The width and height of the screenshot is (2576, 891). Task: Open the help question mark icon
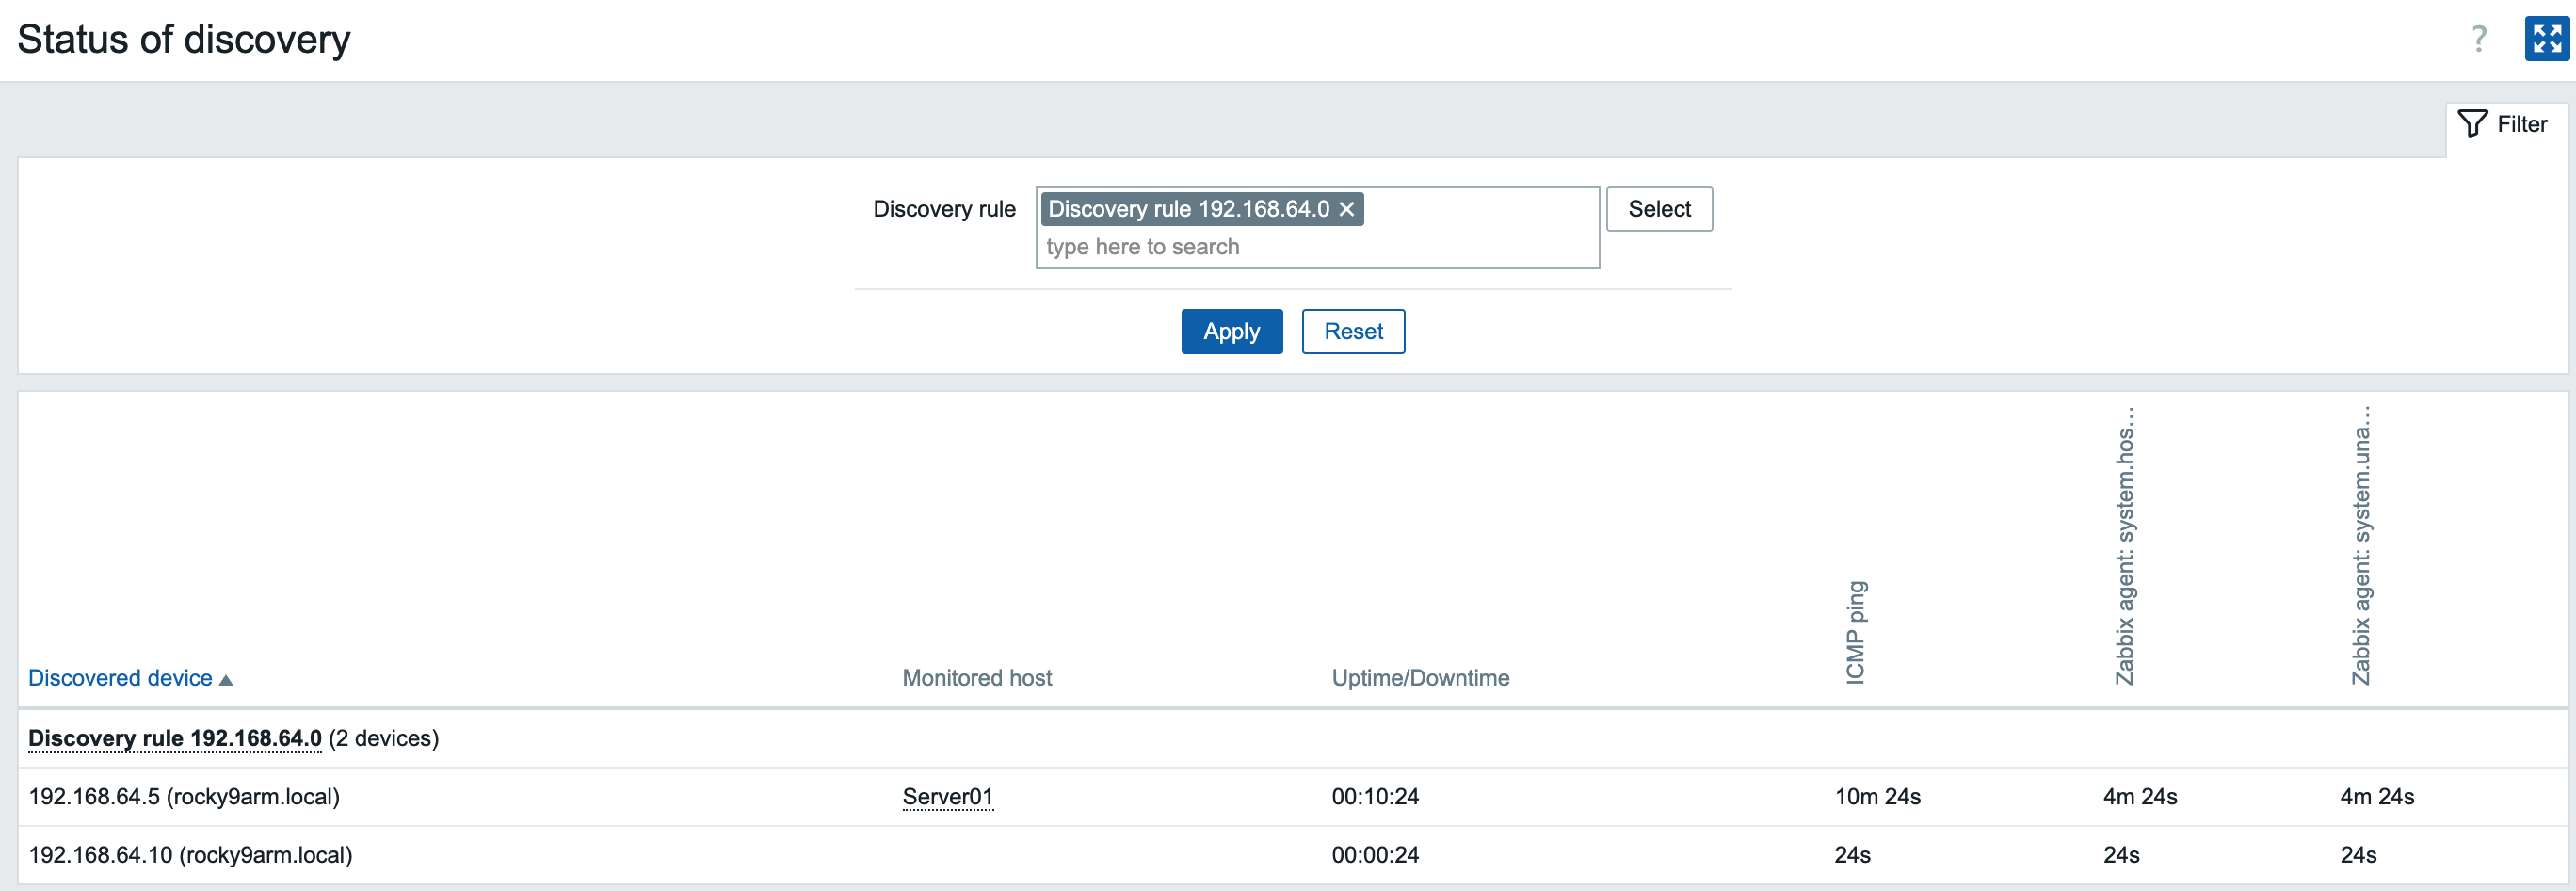pyautogui.click(x=2478, y=39)
